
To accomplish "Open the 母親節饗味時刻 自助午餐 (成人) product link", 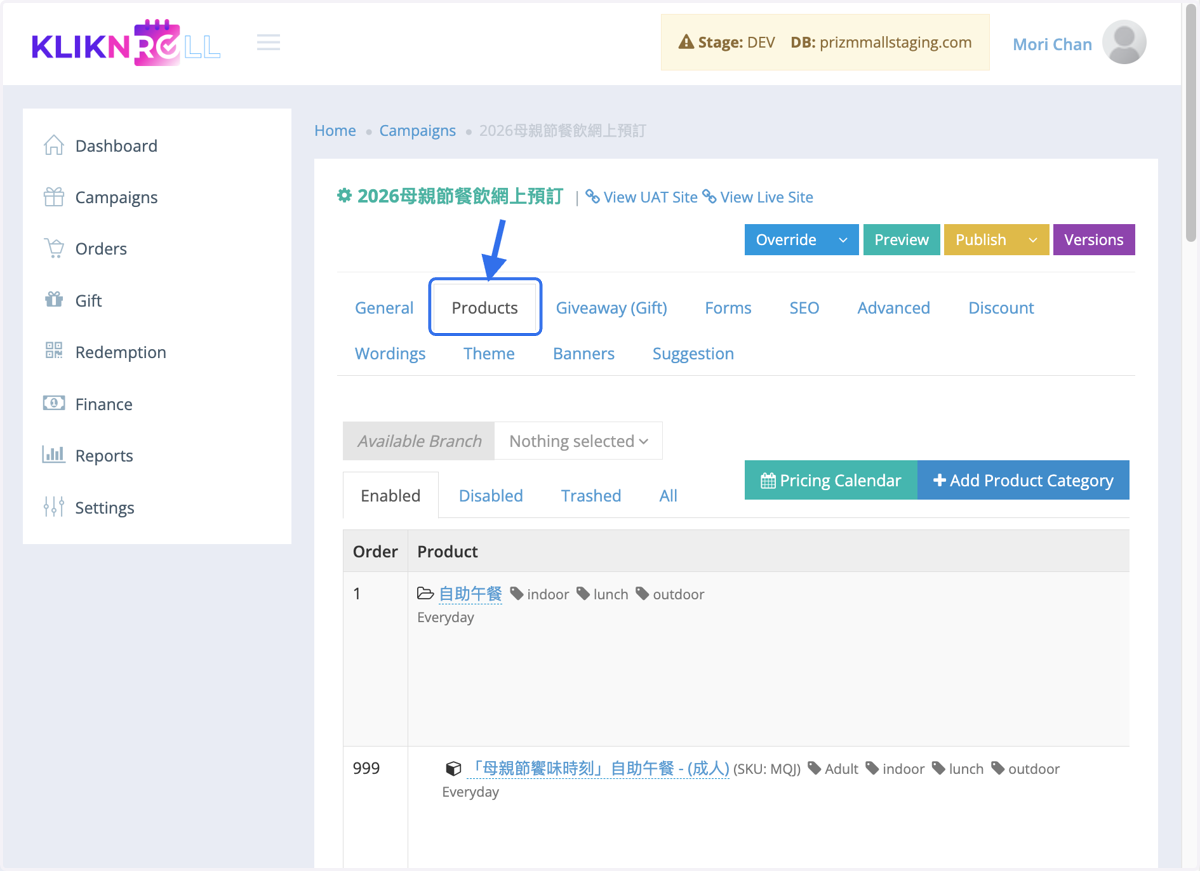I will 599,768.
